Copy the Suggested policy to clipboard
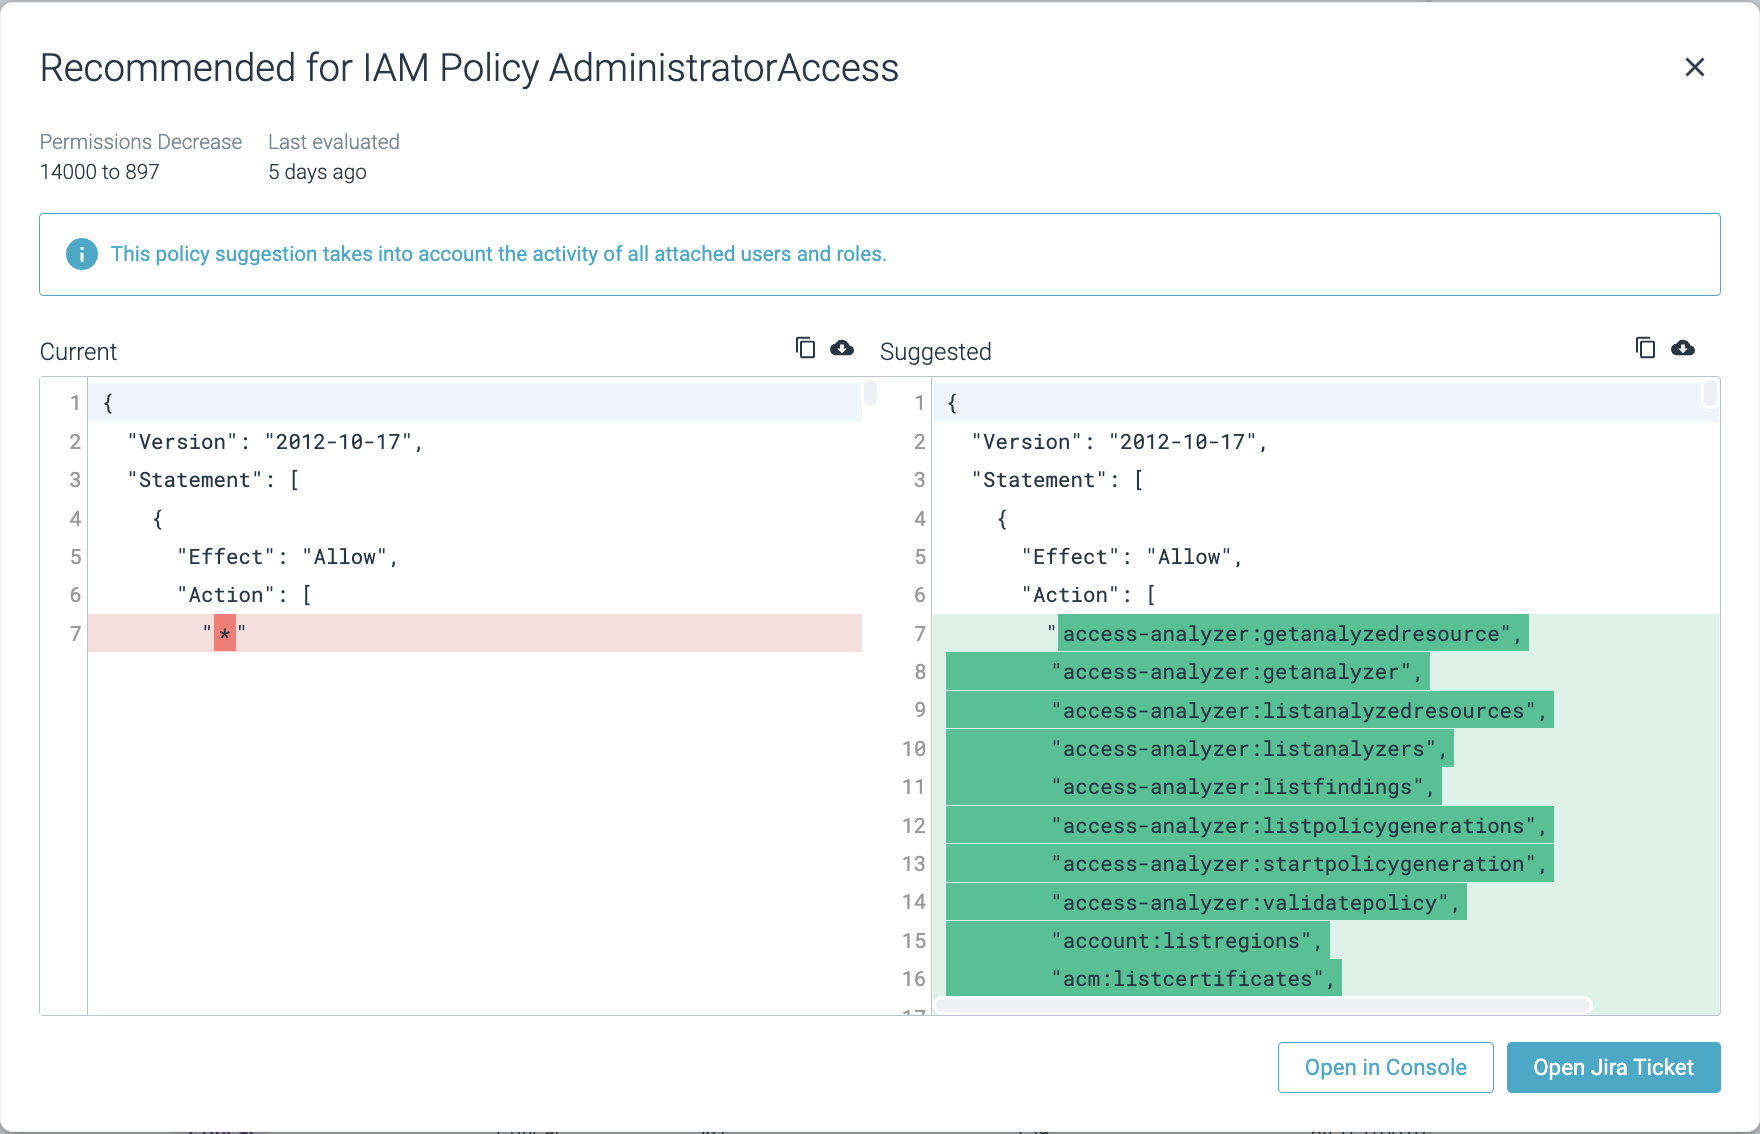The width and height of the screenshot is (1760, 1134). pos(1645,348)
